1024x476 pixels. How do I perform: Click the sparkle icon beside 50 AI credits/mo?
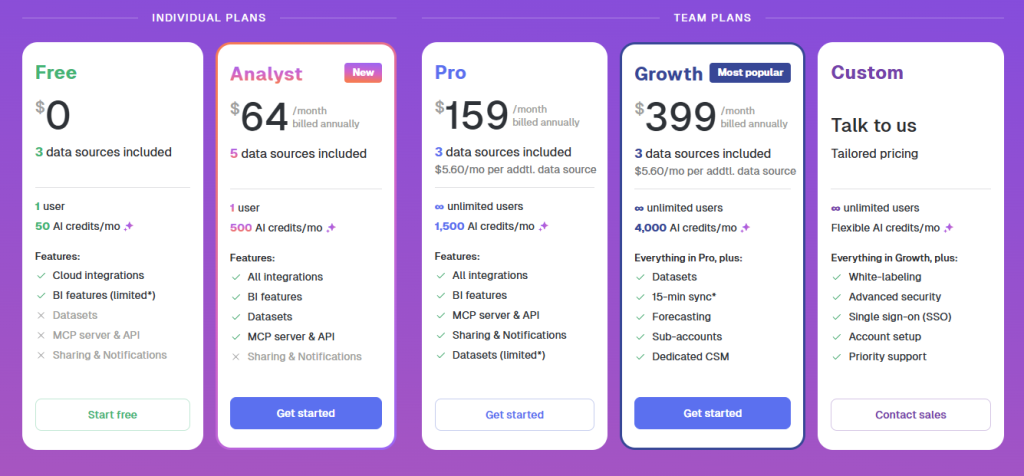click(x=129, y=226)
